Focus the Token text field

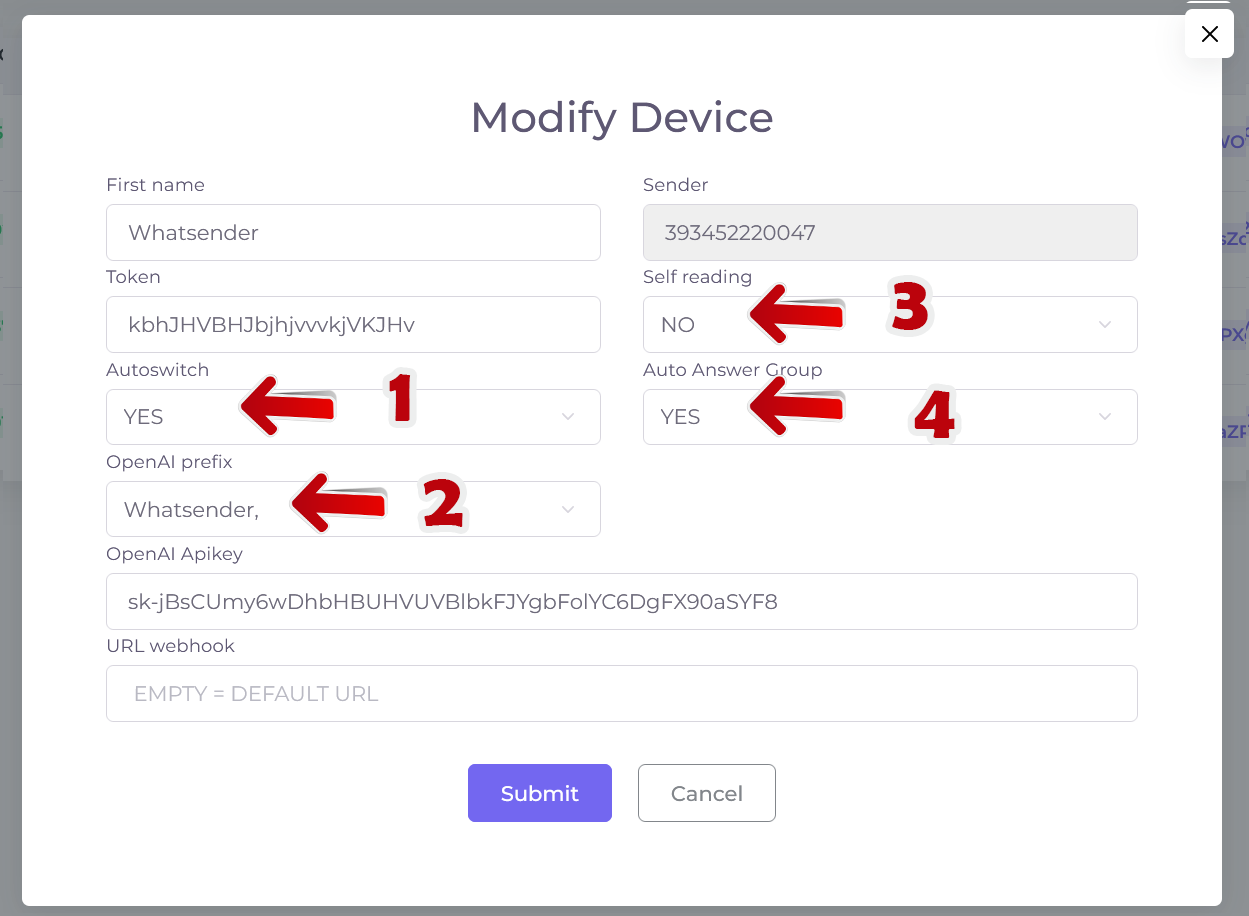coord(353,324)
